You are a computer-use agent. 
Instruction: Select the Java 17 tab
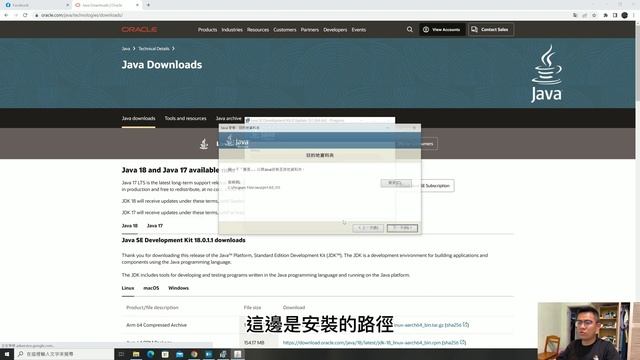(155, 226)
